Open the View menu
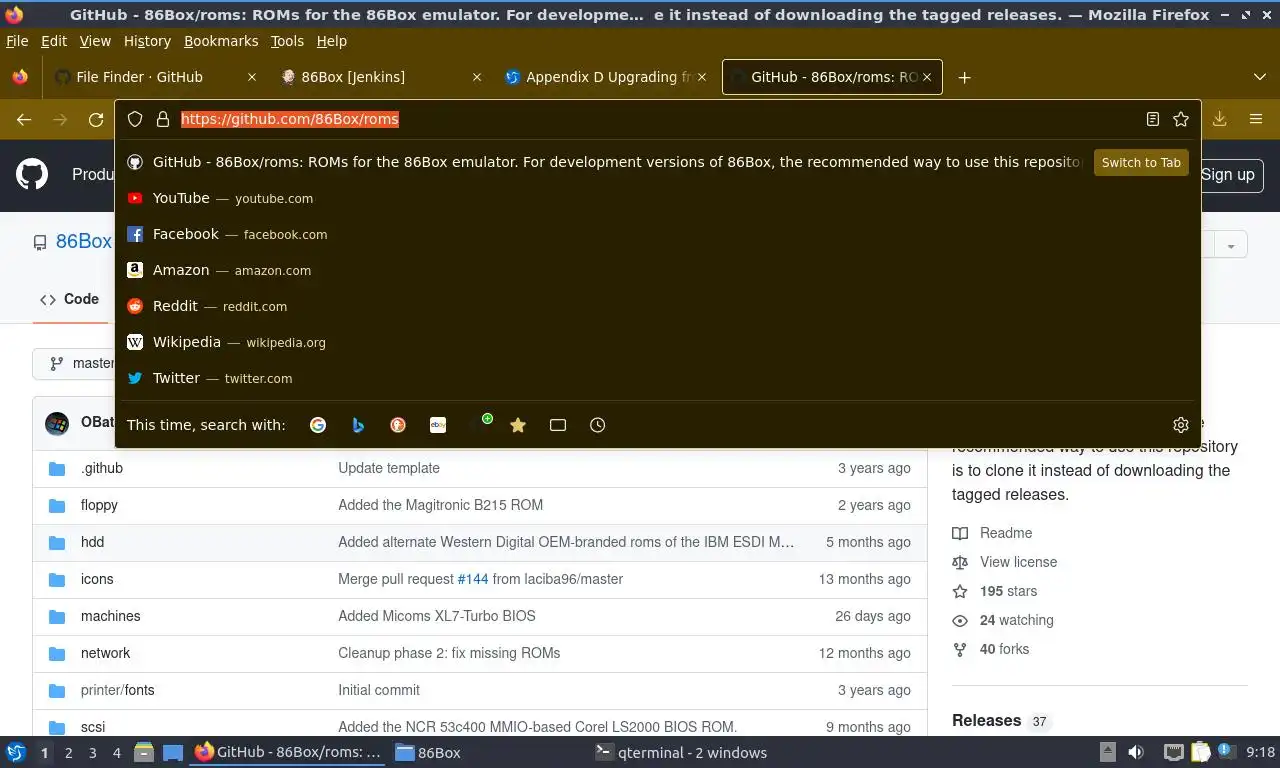 tap(95, 41)
